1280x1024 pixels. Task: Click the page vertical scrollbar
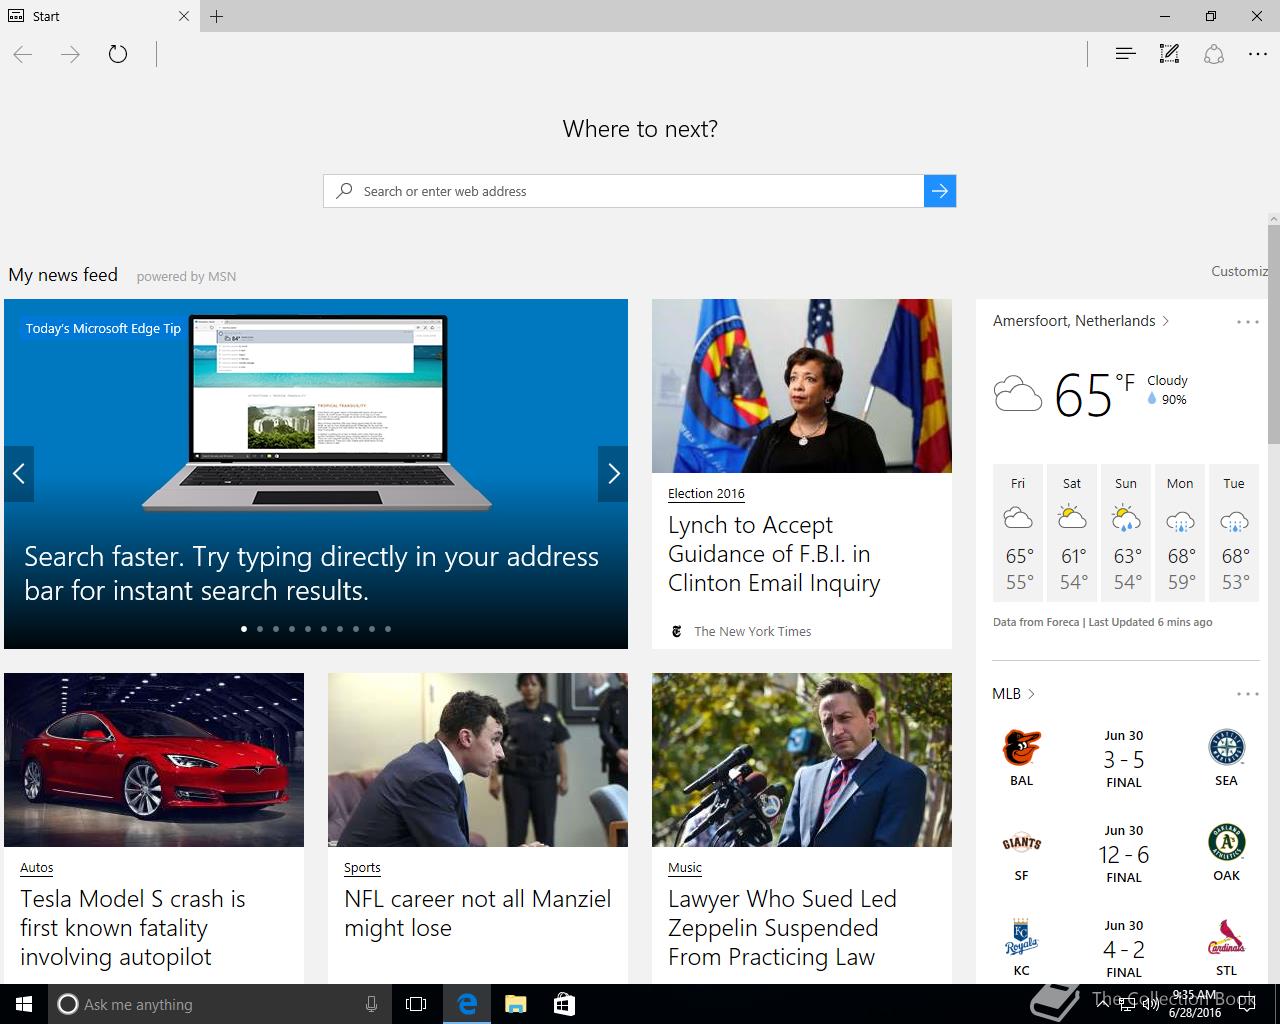(x=1273, y=334)
